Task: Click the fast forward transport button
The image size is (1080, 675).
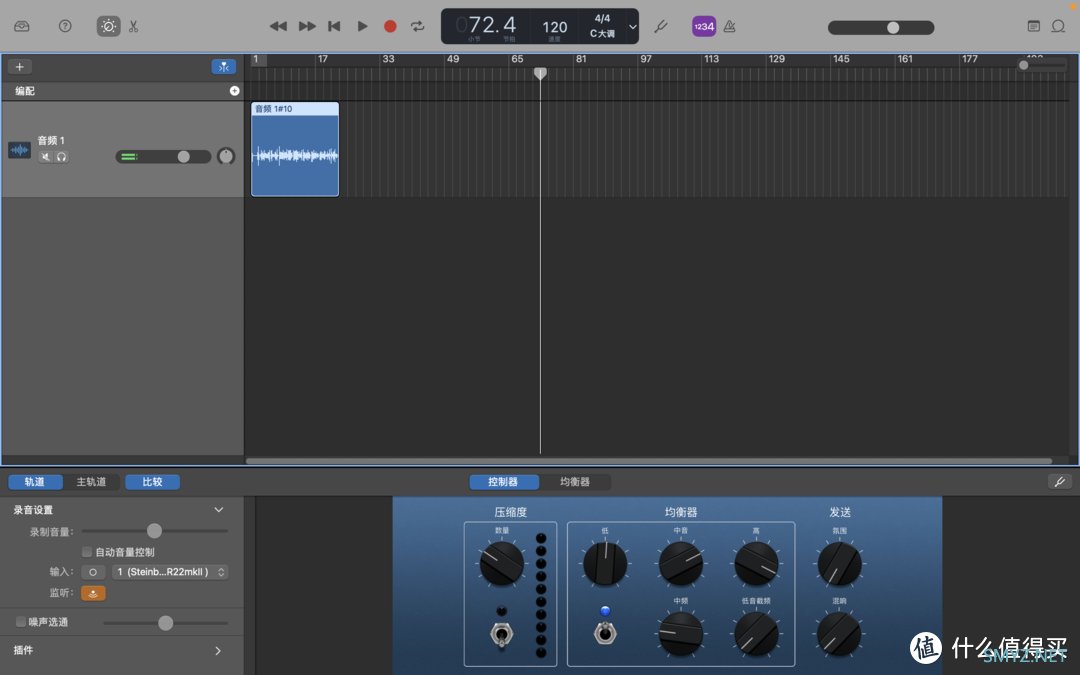Action: point(307,26)
